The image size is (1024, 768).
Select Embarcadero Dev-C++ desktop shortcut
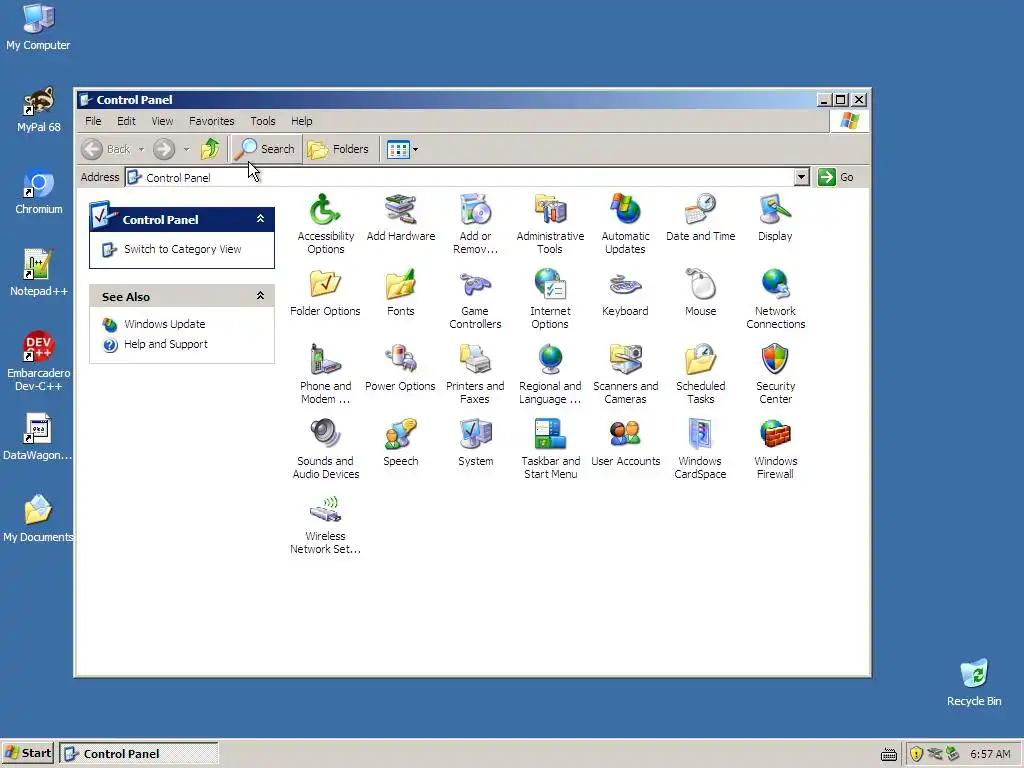[x=39, y=361]
